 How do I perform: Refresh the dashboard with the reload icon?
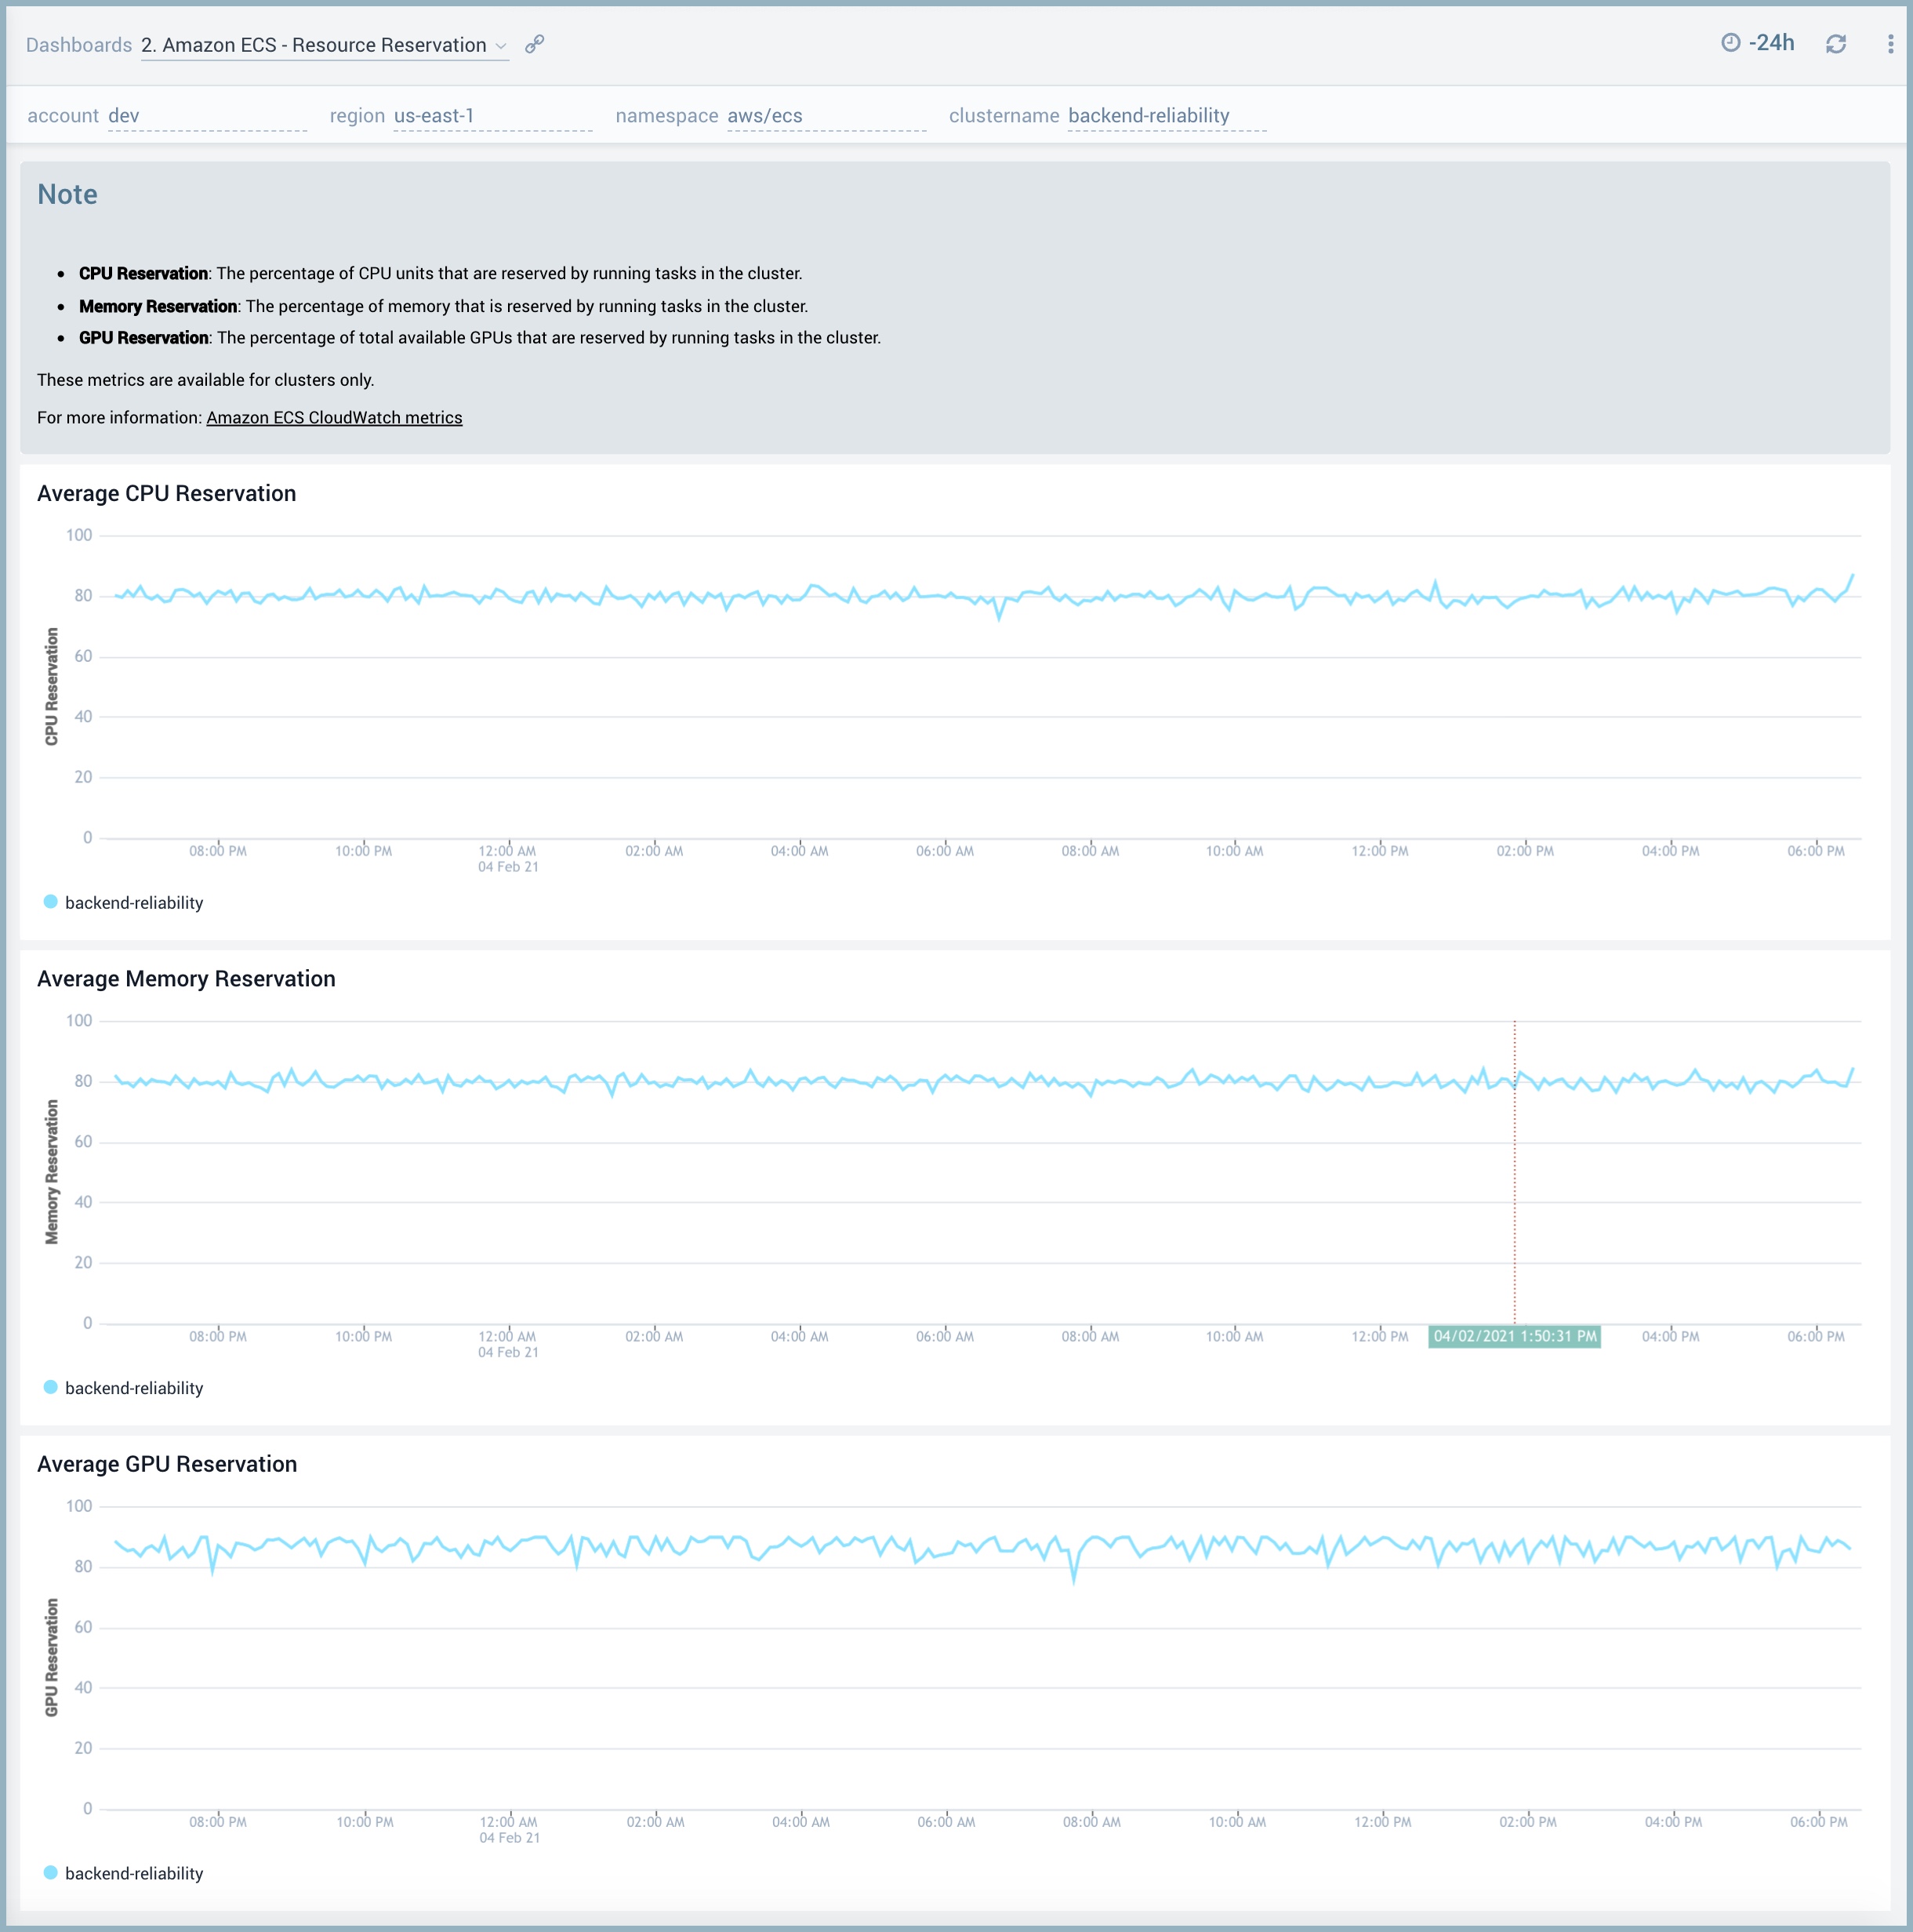click(1837, 43)
